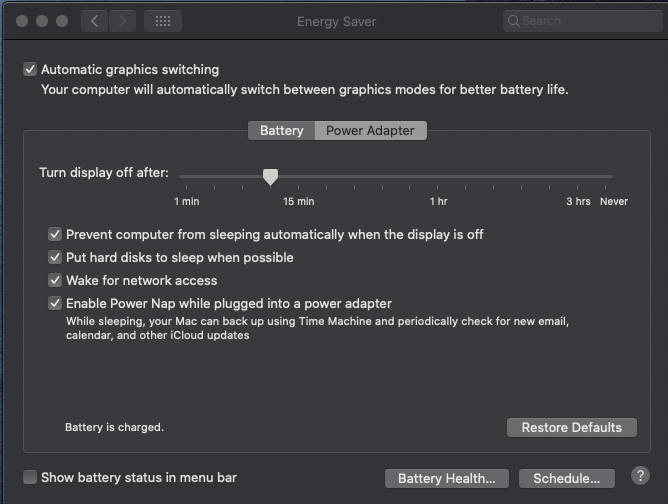This screenshot has height=504, width=668.
Task: Enable Show battery status in menu bar
Action: (30, 477)
